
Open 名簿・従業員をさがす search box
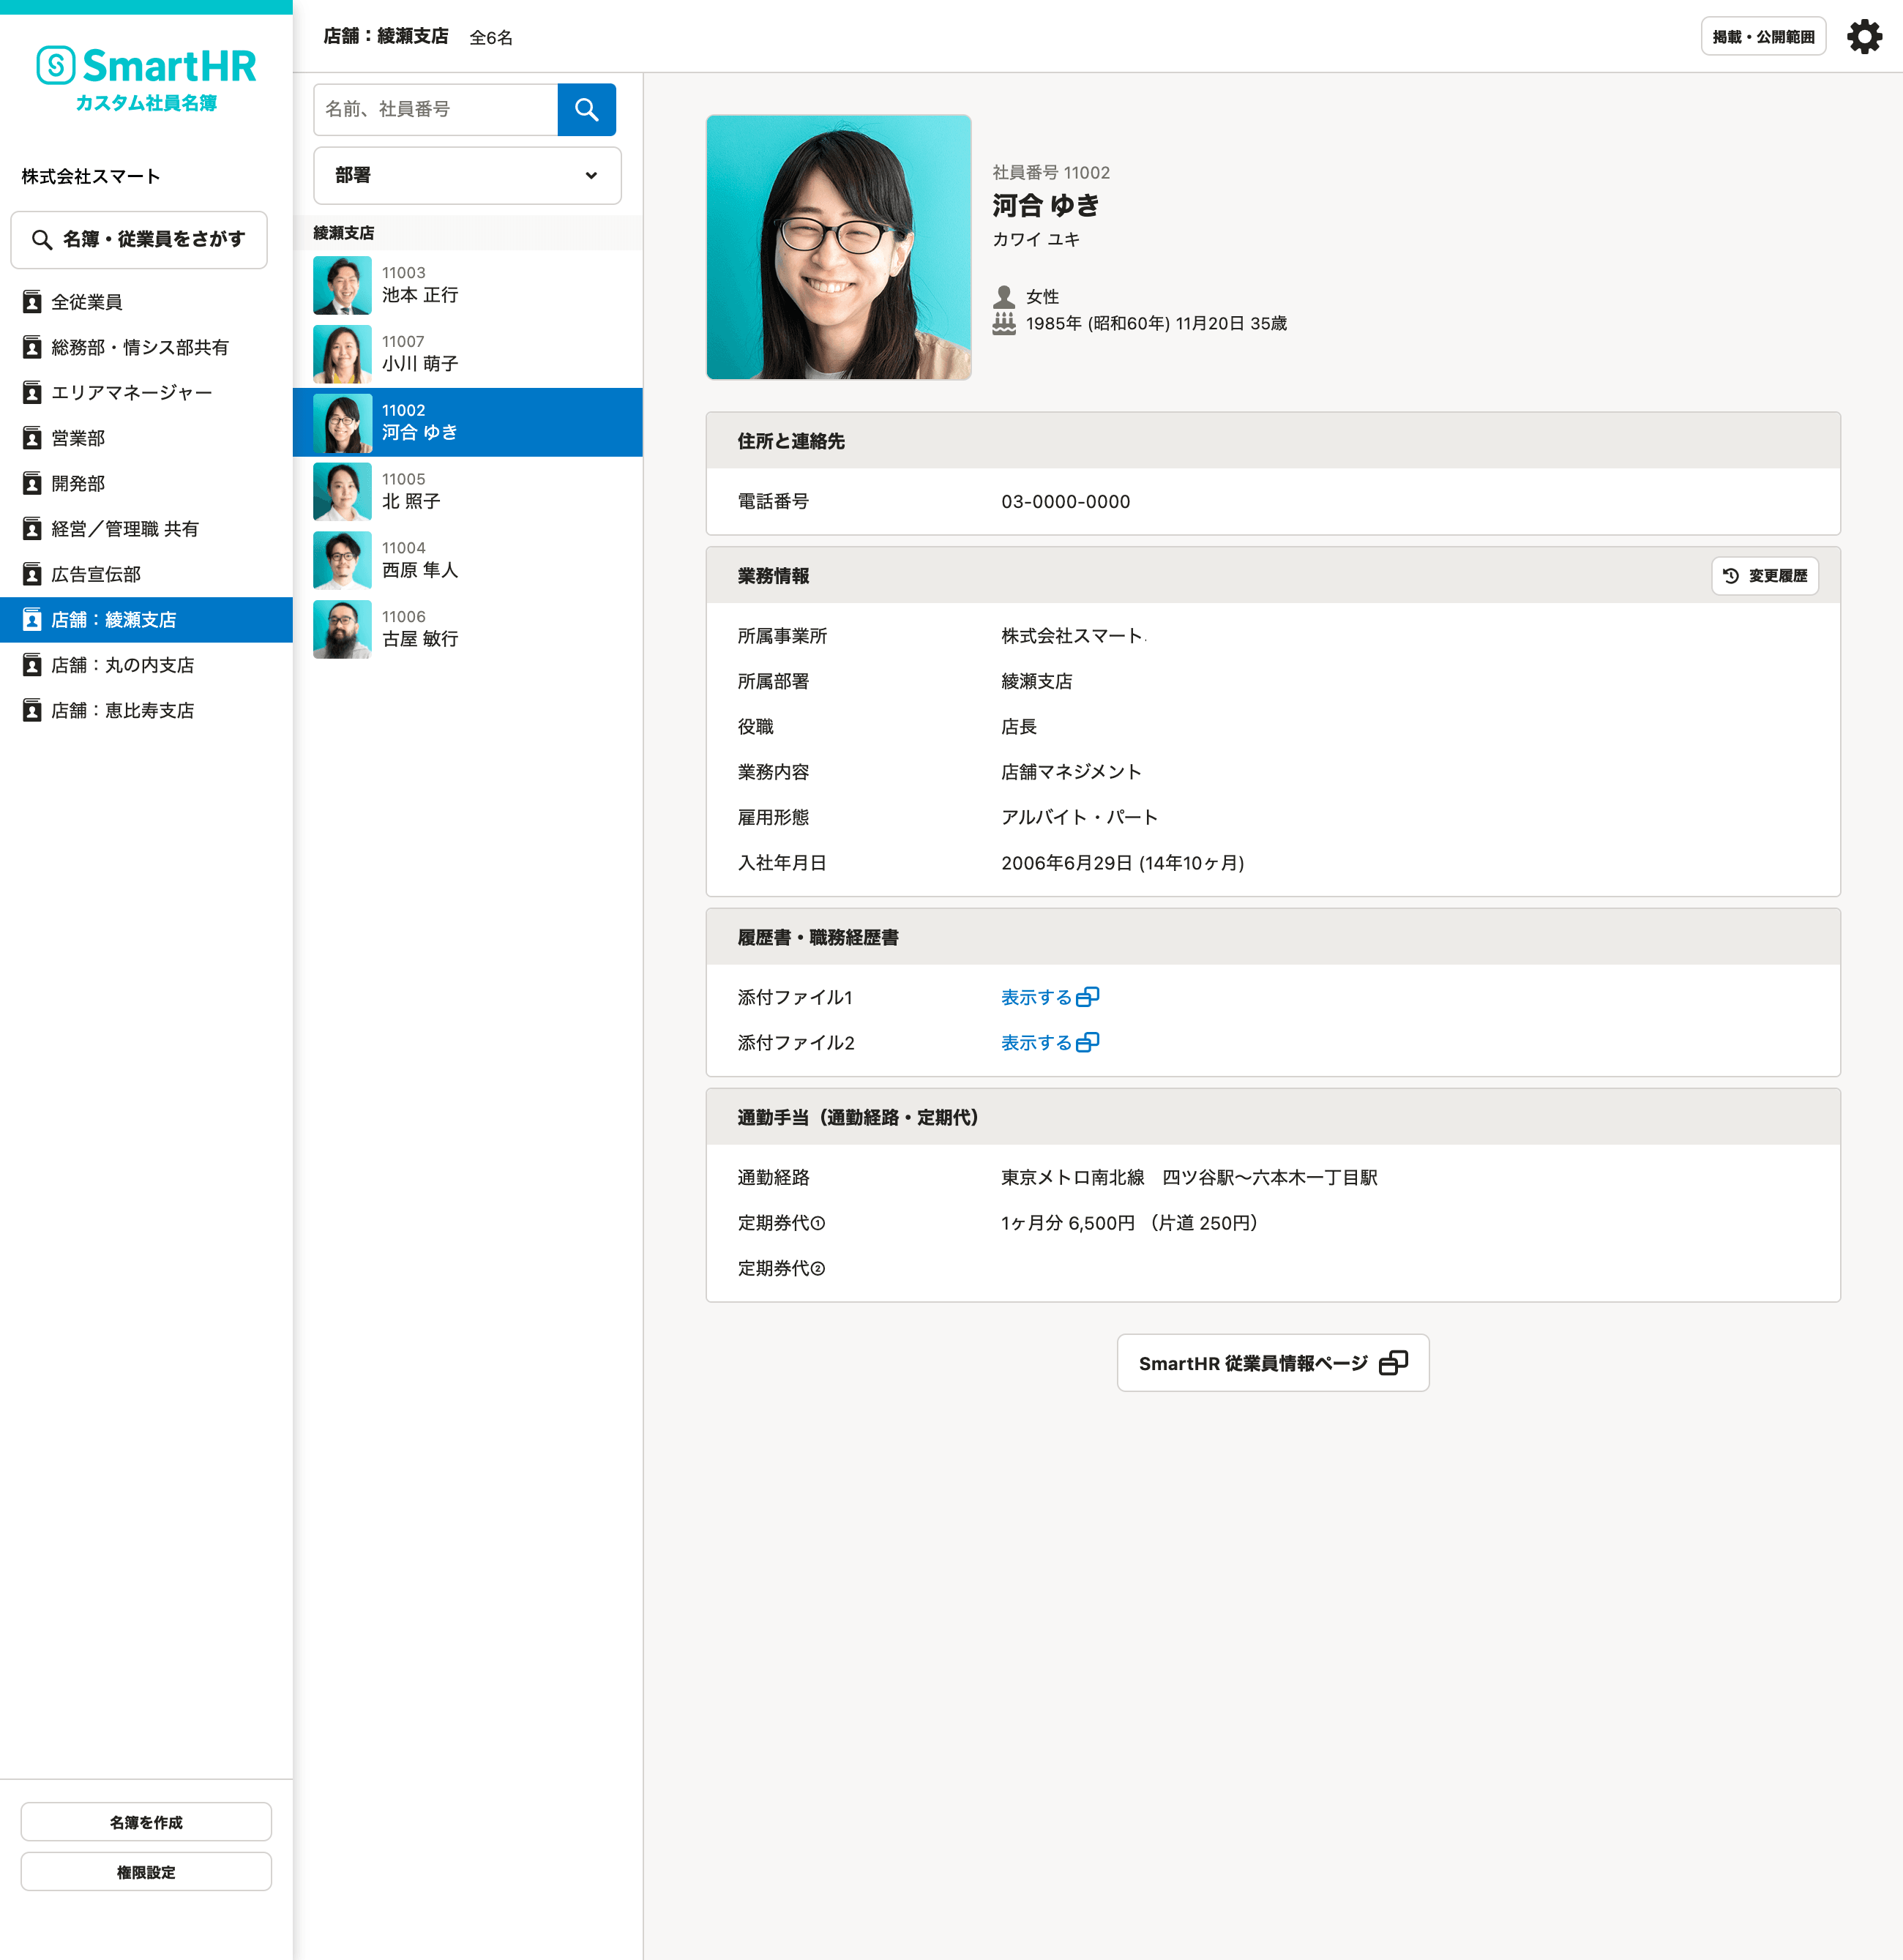coord(139,240)
